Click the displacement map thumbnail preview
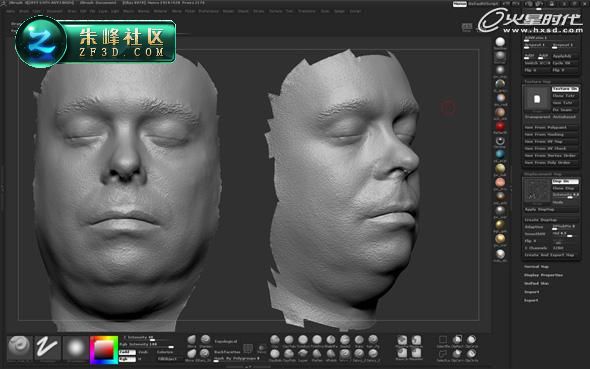 [x=537, y=191]
